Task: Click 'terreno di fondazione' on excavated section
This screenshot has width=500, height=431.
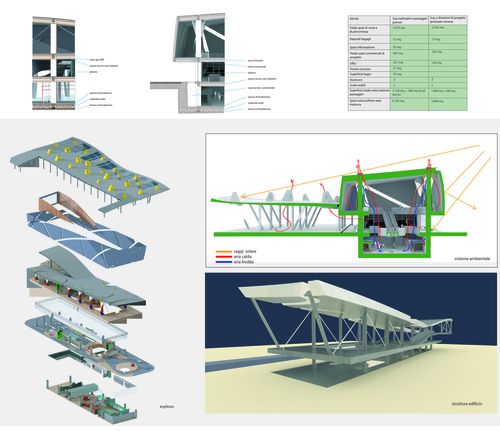Action: [259, 109]
